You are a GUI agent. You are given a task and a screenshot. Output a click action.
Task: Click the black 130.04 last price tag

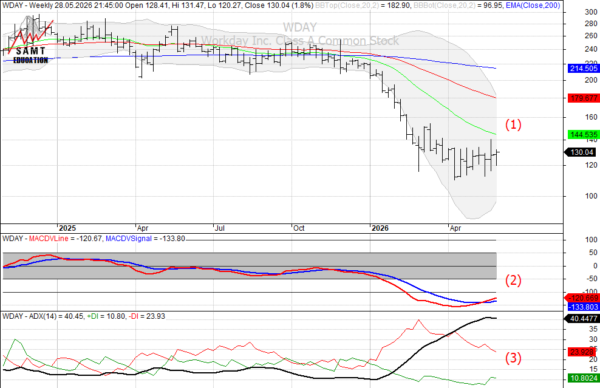pyautogui.click(x=581, y=152)
